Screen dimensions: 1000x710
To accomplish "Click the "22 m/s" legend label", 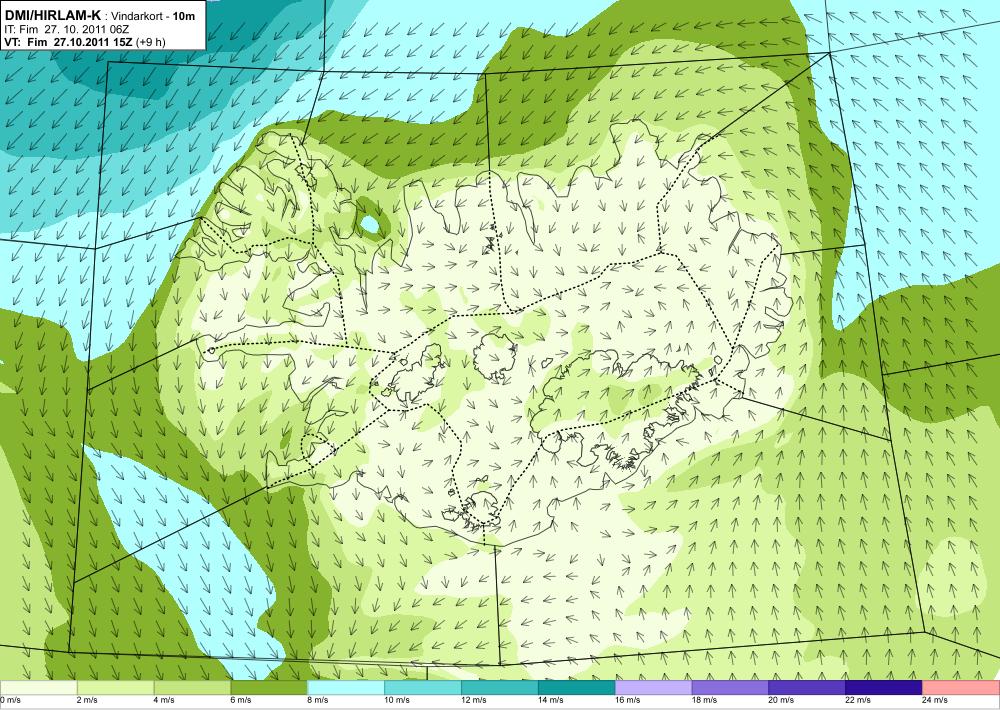I will pyautogui.click(x=858, y=700).
